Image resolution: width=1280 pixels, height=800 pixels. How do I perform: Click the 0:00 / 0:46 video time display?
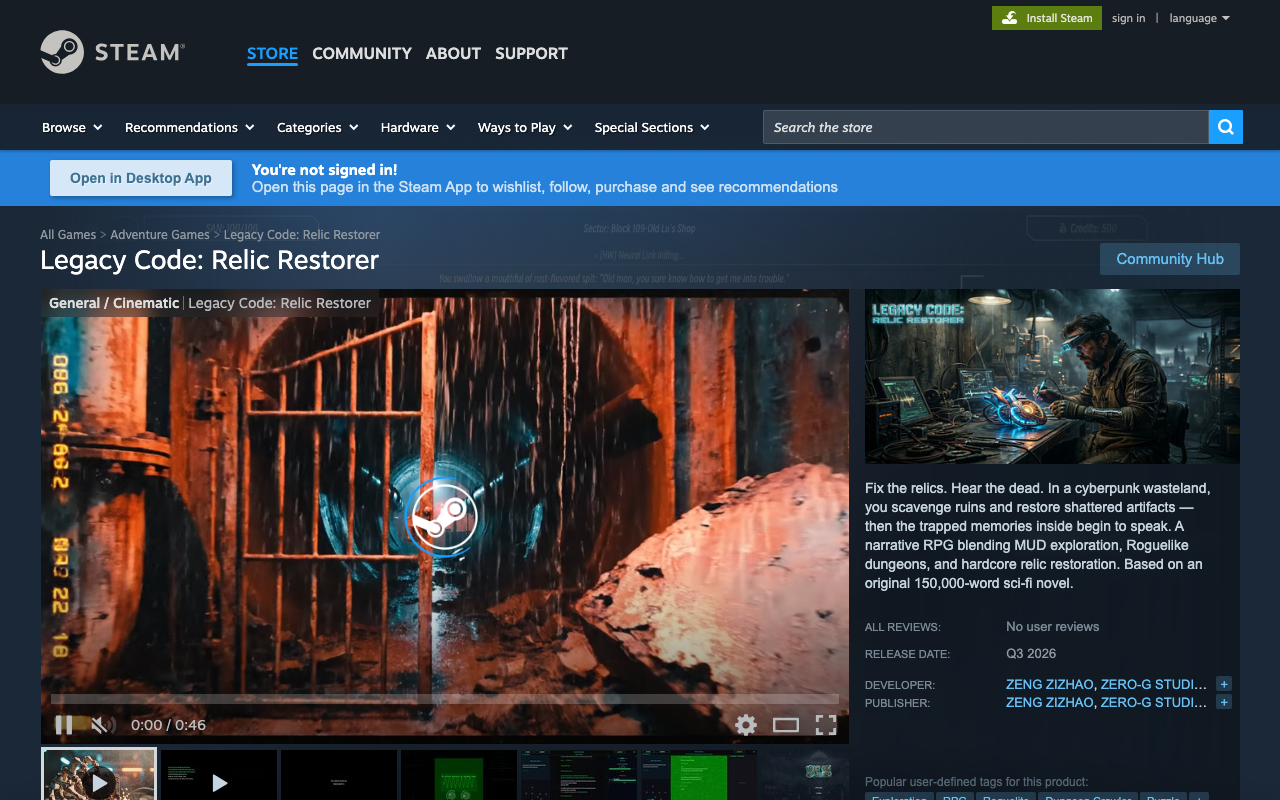(168, 725)
